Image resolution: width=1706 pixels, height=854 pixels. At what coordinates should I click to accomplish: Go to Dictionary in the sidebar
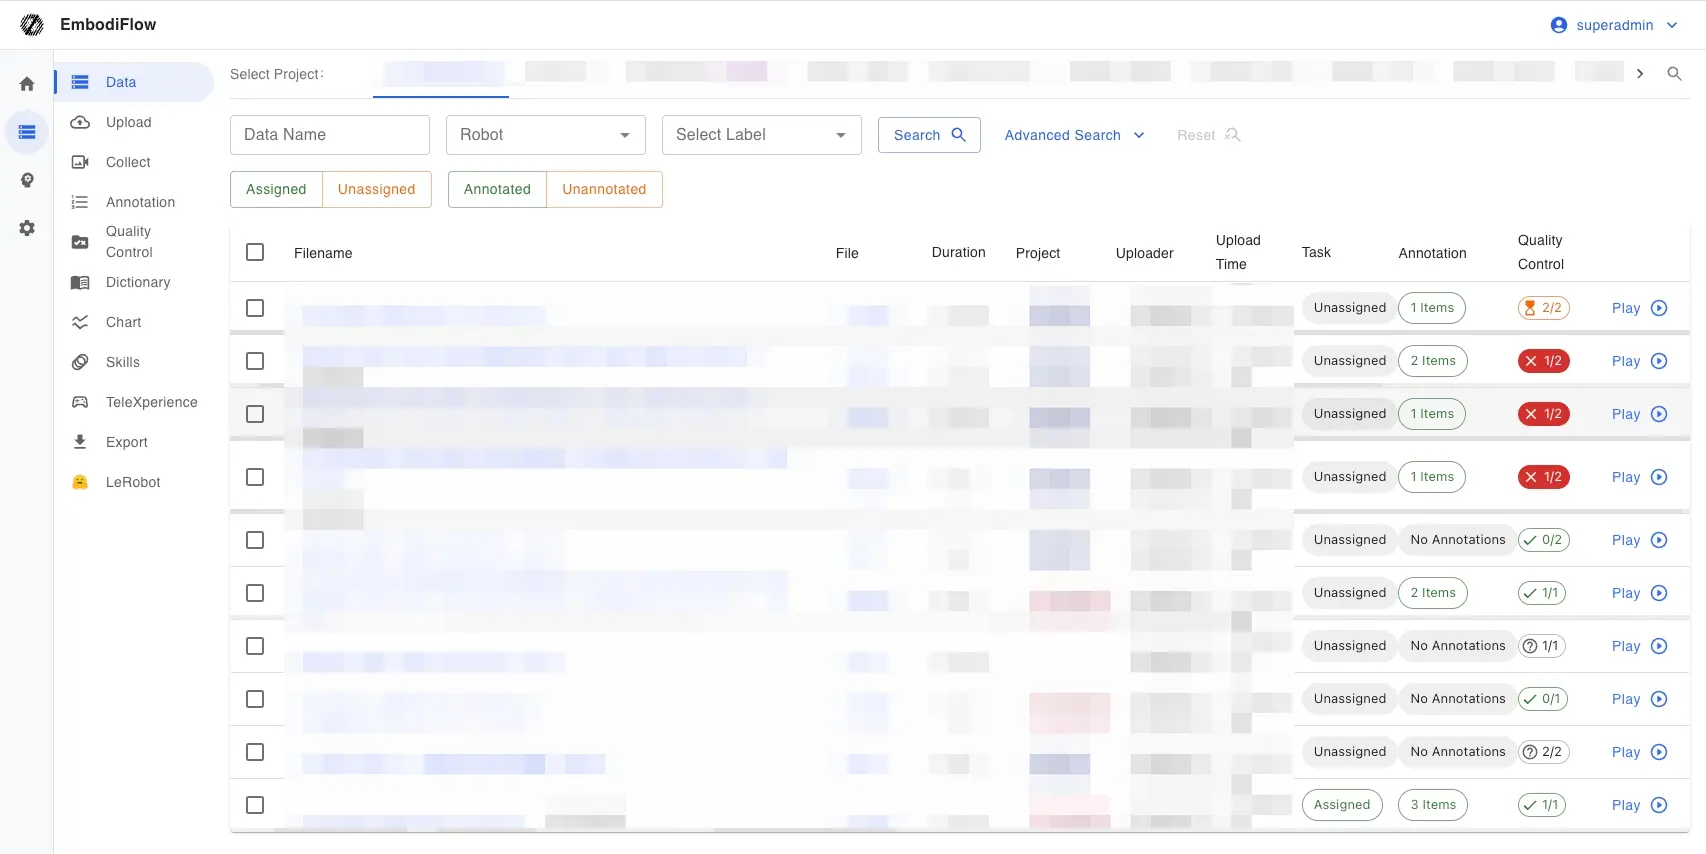138,282
